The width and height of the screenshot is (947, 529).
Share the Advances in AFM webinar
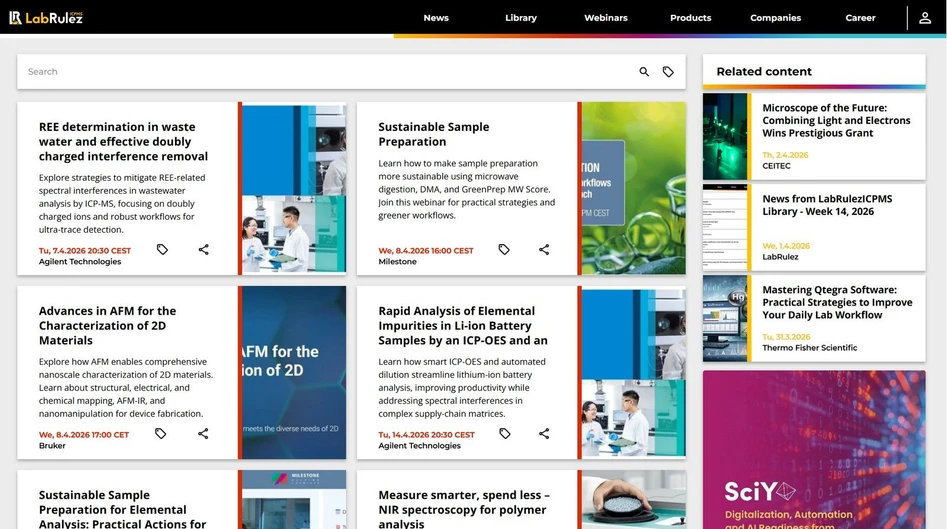204,434
